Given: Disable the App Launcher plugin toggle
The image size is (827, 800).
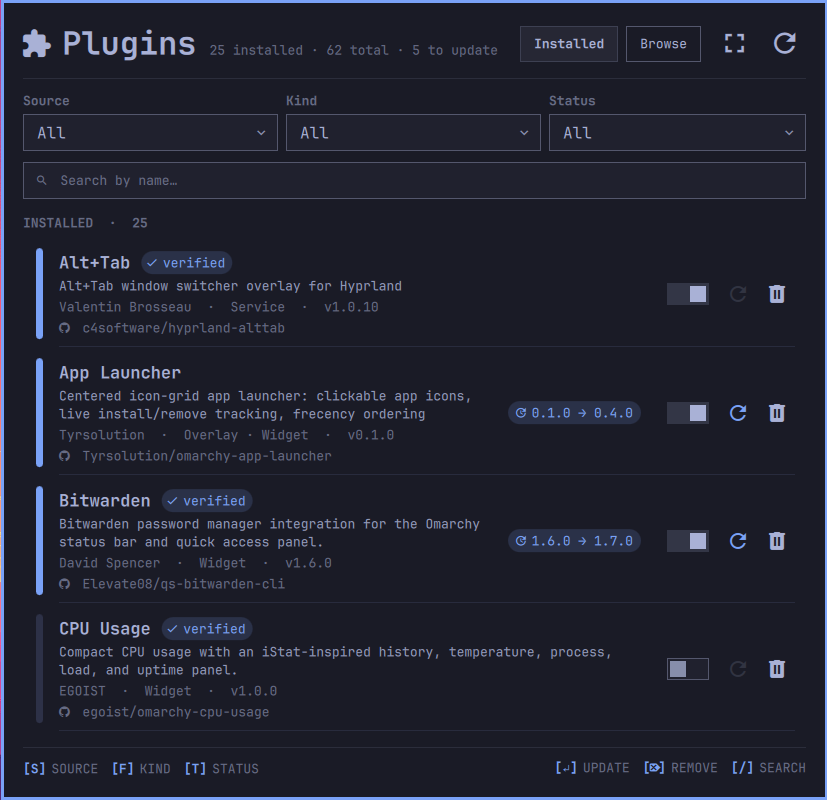Looking at the screenshot, I should point(687,413).
